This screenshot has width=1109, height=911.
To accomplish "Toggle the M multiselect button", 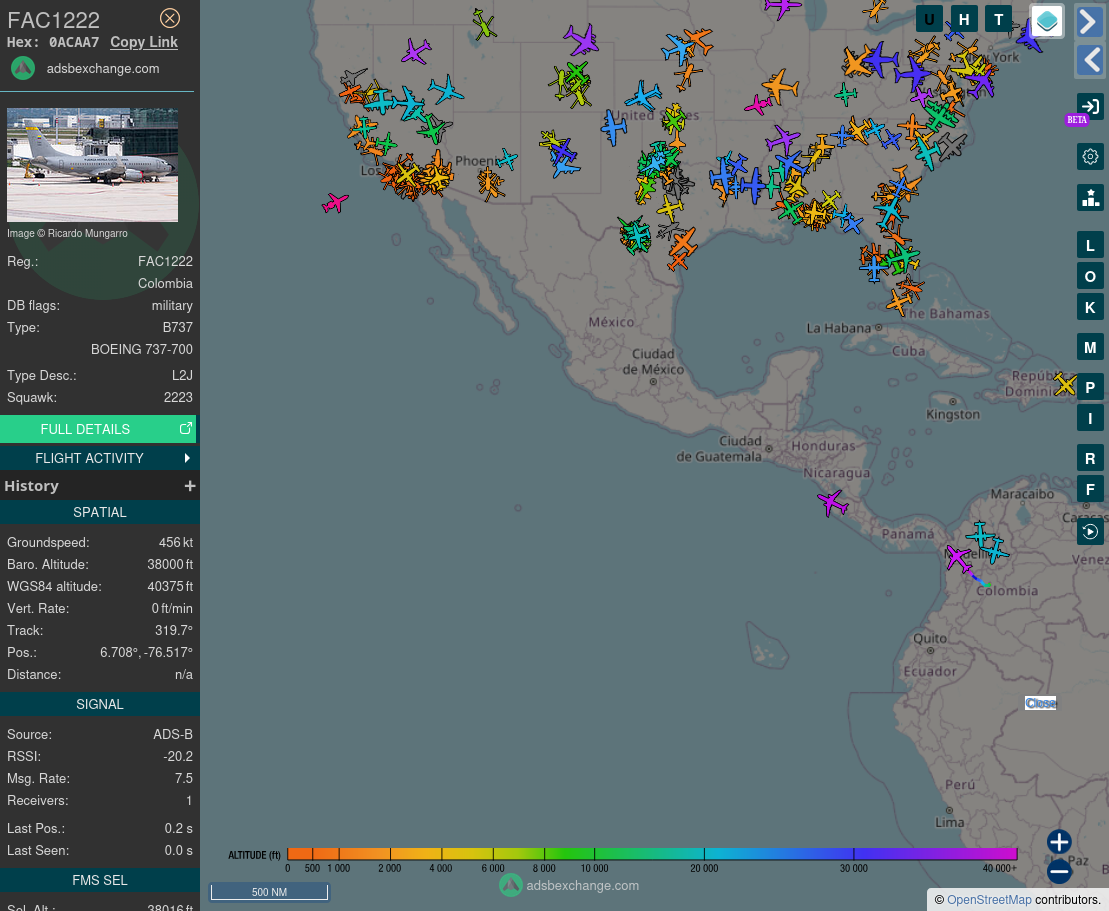I will pyautogui.click(x=1090, y=347).
